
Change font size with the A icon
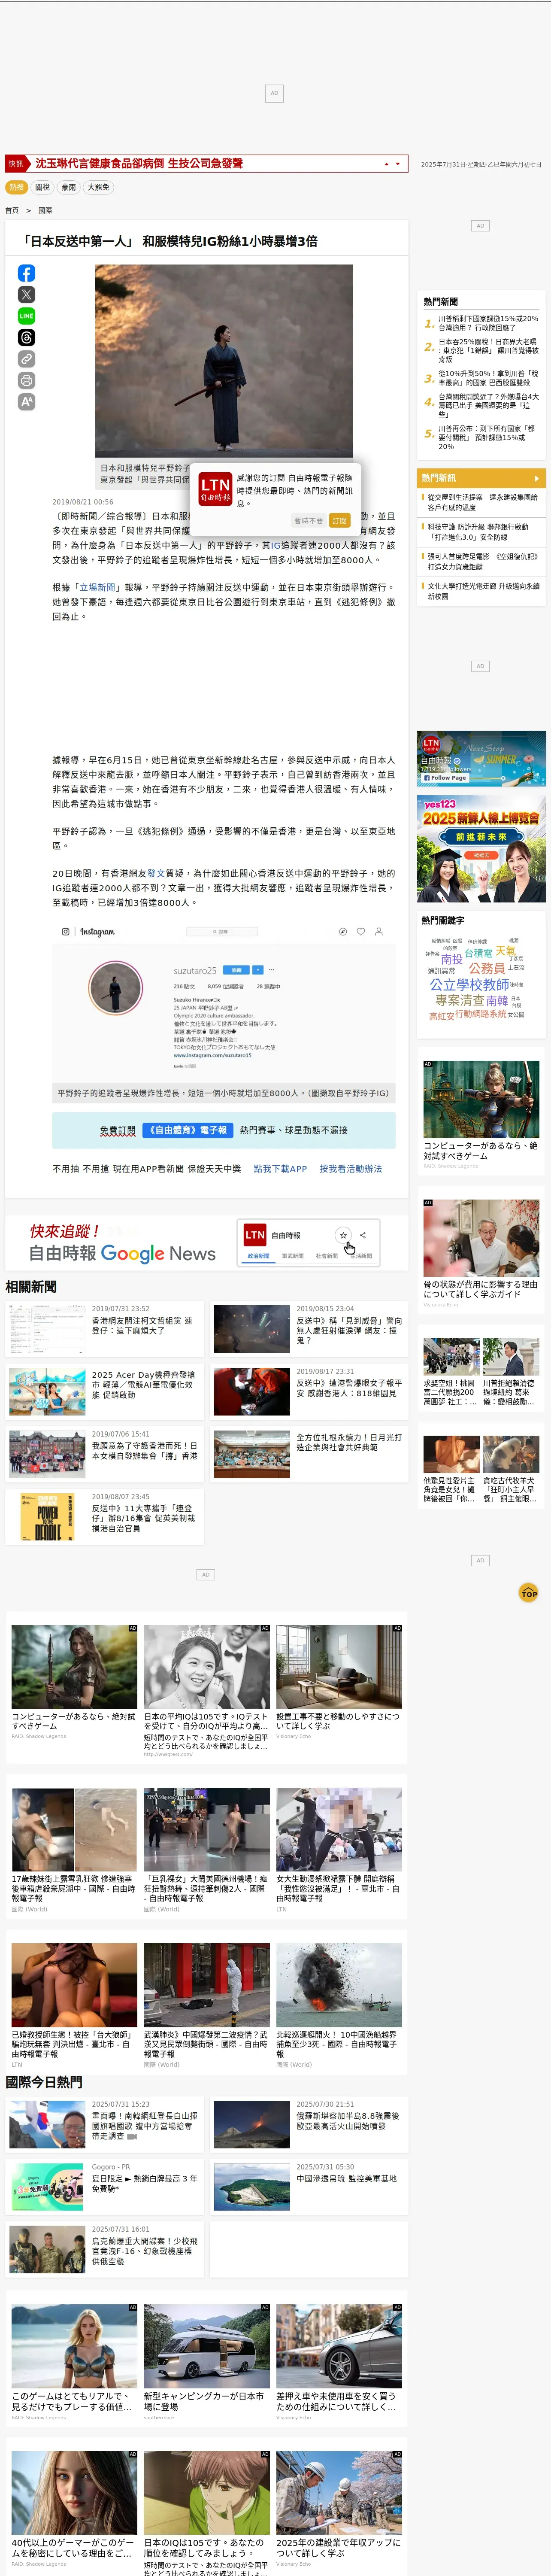pyautogui.click(x=27, y=402)
